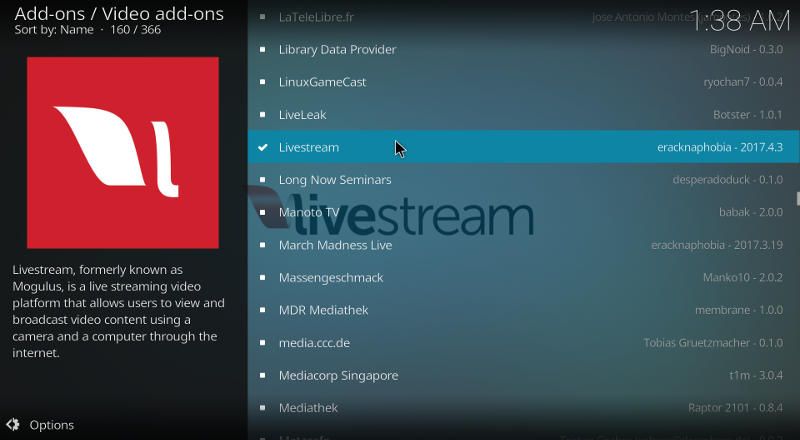800x440 pixels.
Task: Select the LinuxGameCast add-on
Action: click(x=523, y=82)
